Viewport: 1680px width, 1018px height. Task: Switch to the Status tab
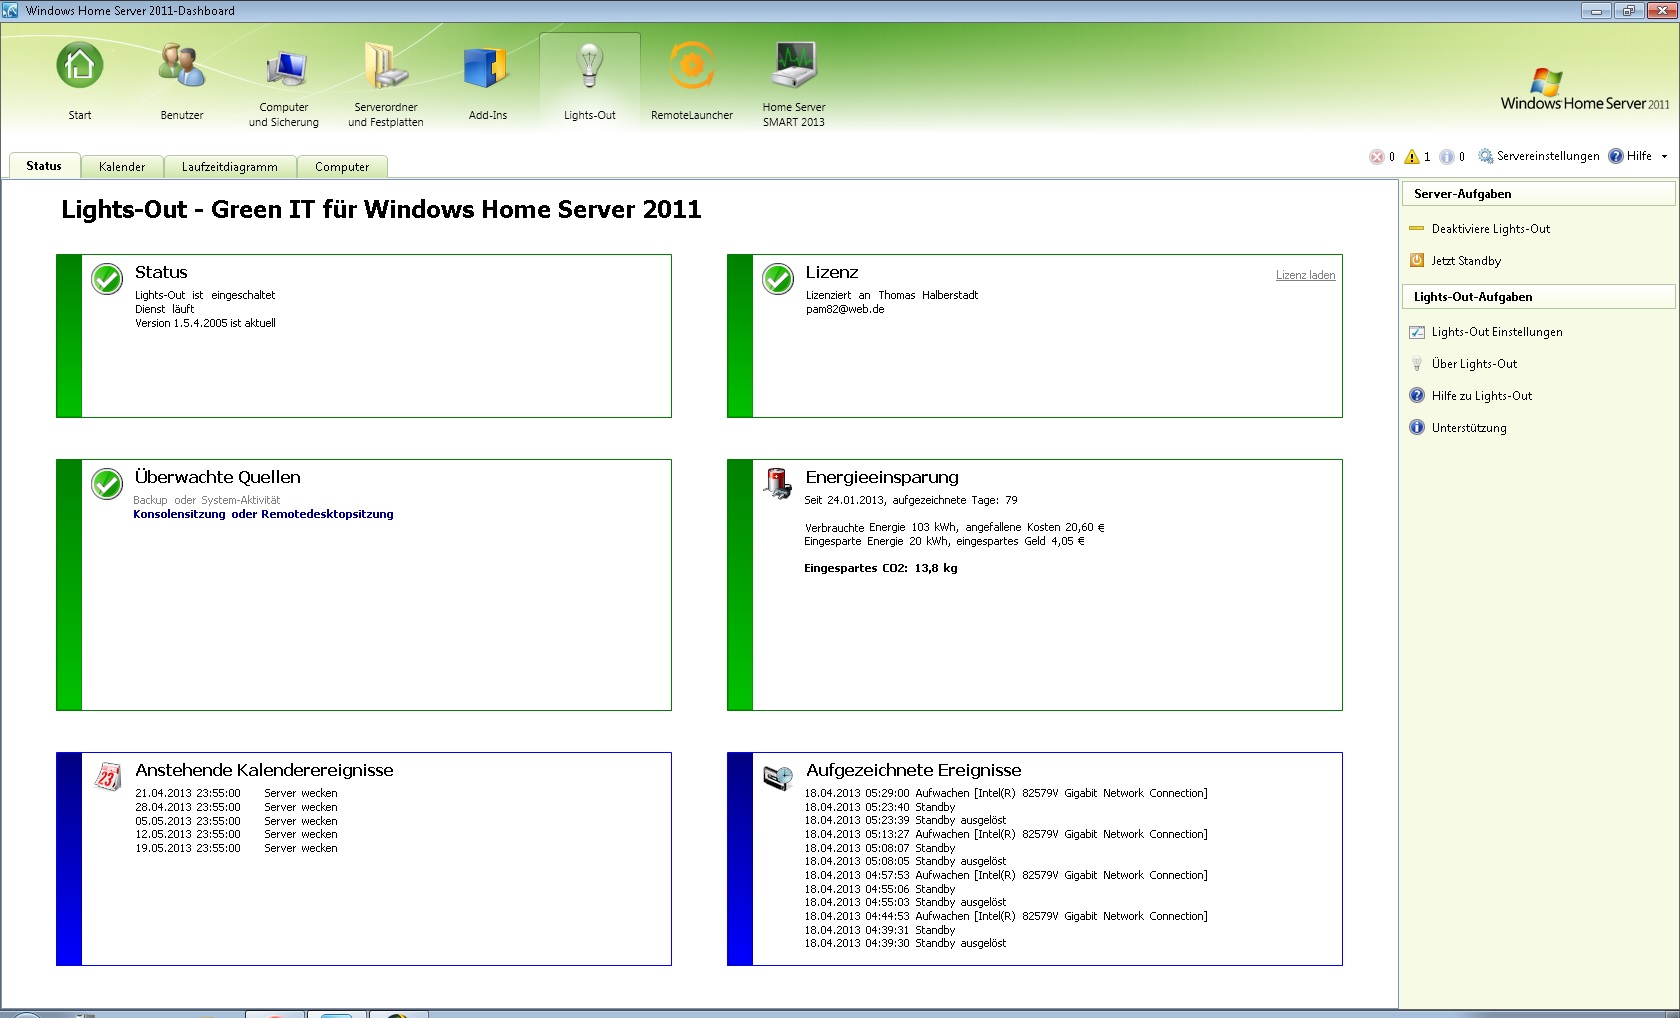click(44, 166)
